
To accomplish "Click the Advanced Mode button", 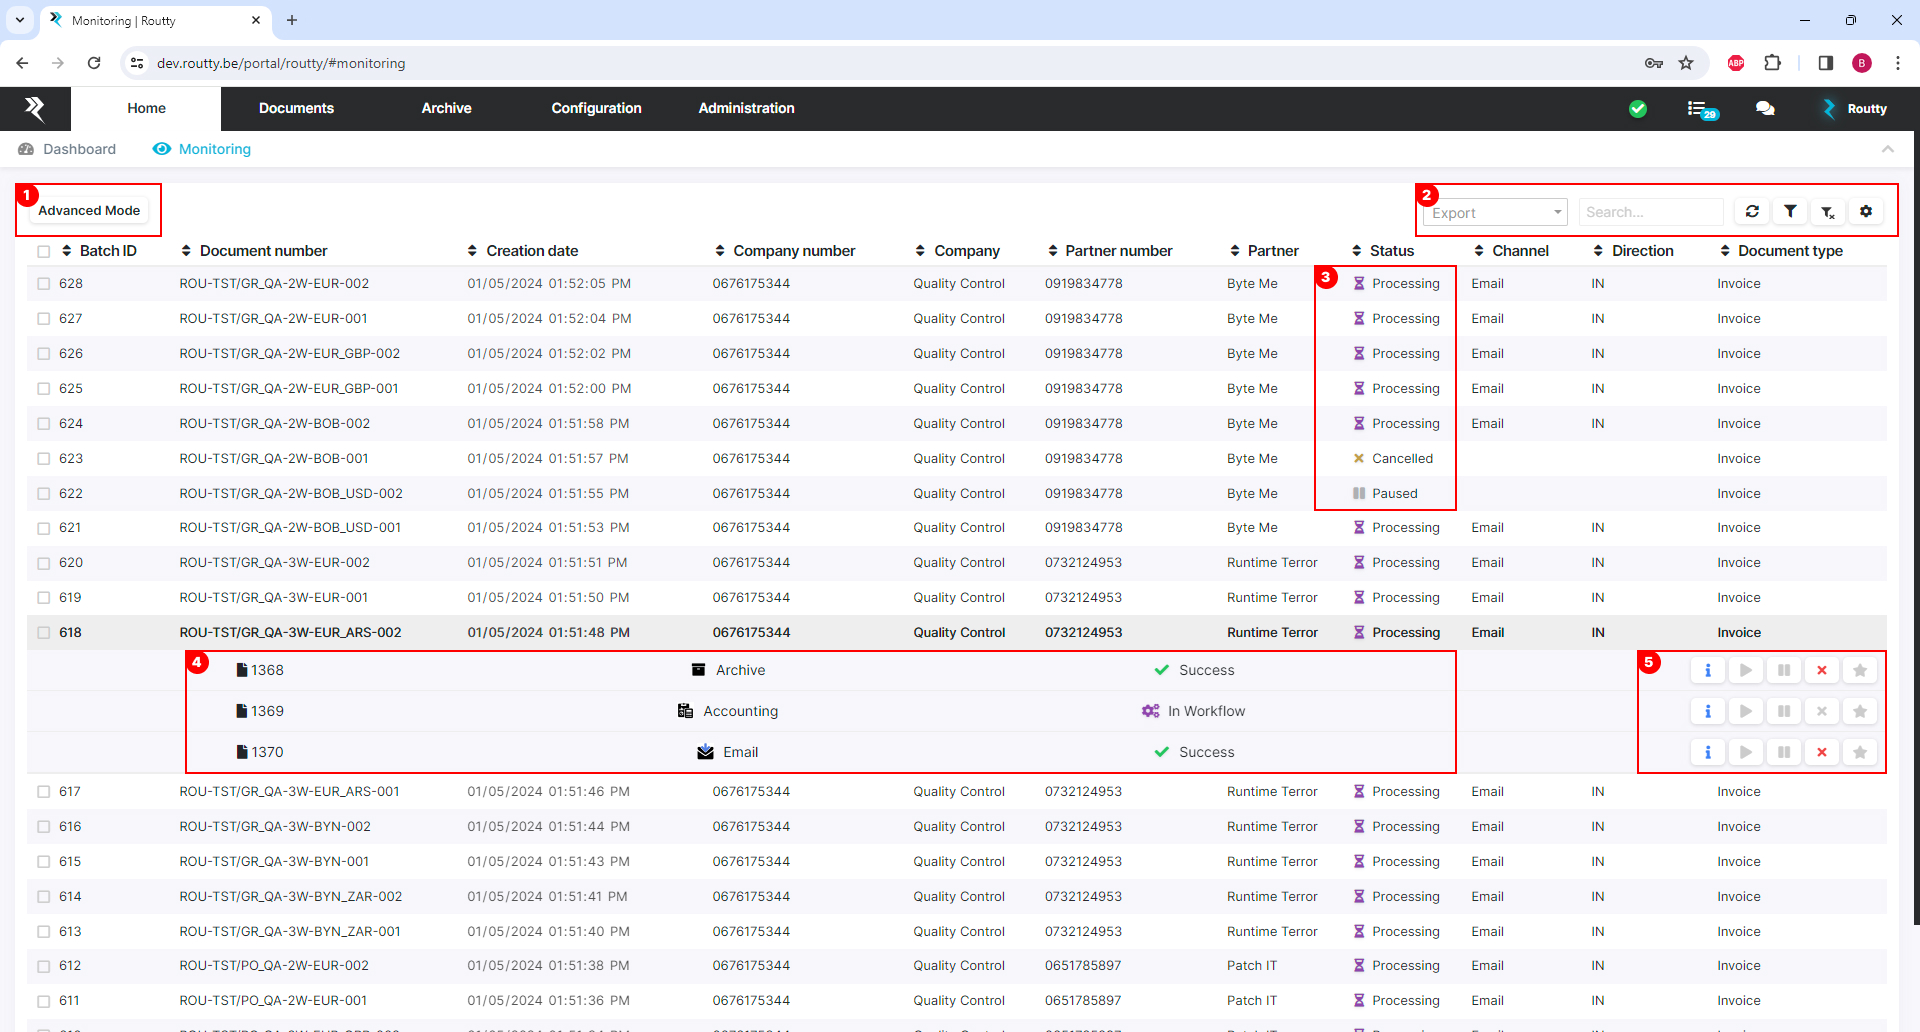I will (89, 211).
